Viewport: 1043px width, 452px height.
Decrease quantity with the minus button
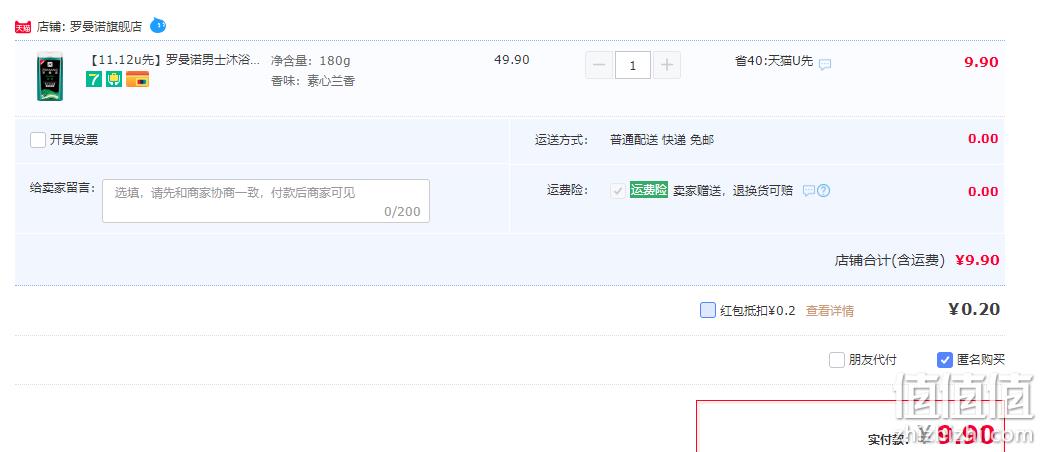(x=599, y=65)
